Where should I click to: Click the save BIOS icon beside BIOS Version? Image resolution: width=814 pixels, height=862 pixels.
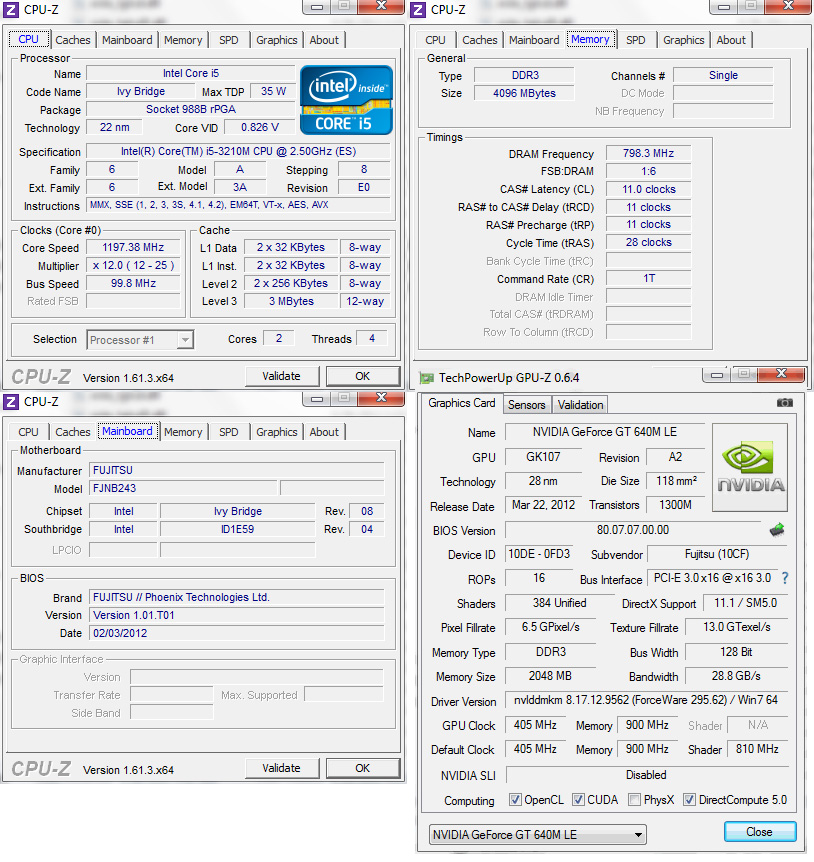pyautogui.click(x=775, y=529)
